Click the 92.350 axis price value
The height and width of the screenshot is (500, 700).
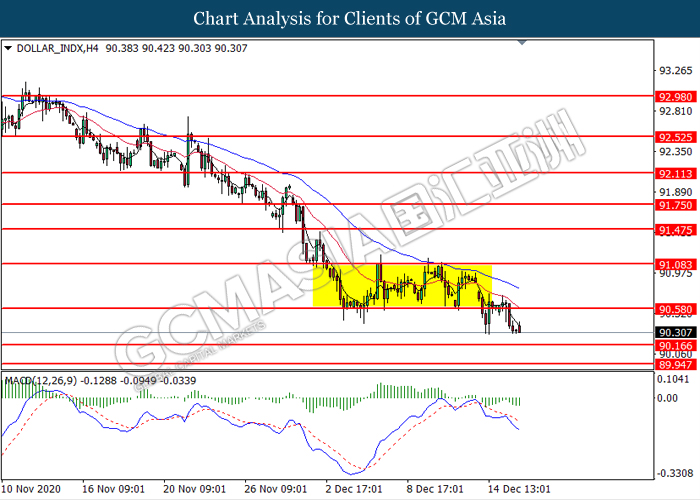675,152
